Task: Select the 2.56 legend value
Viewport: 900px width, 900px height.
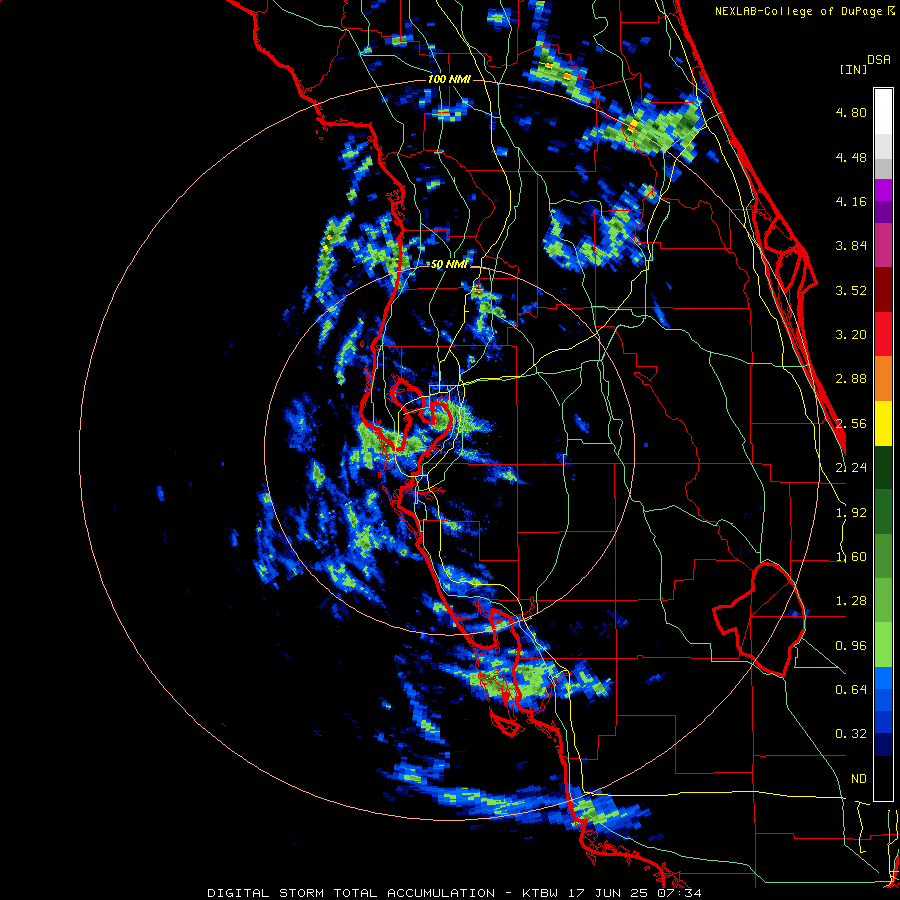Action: [x=851, y=424]
